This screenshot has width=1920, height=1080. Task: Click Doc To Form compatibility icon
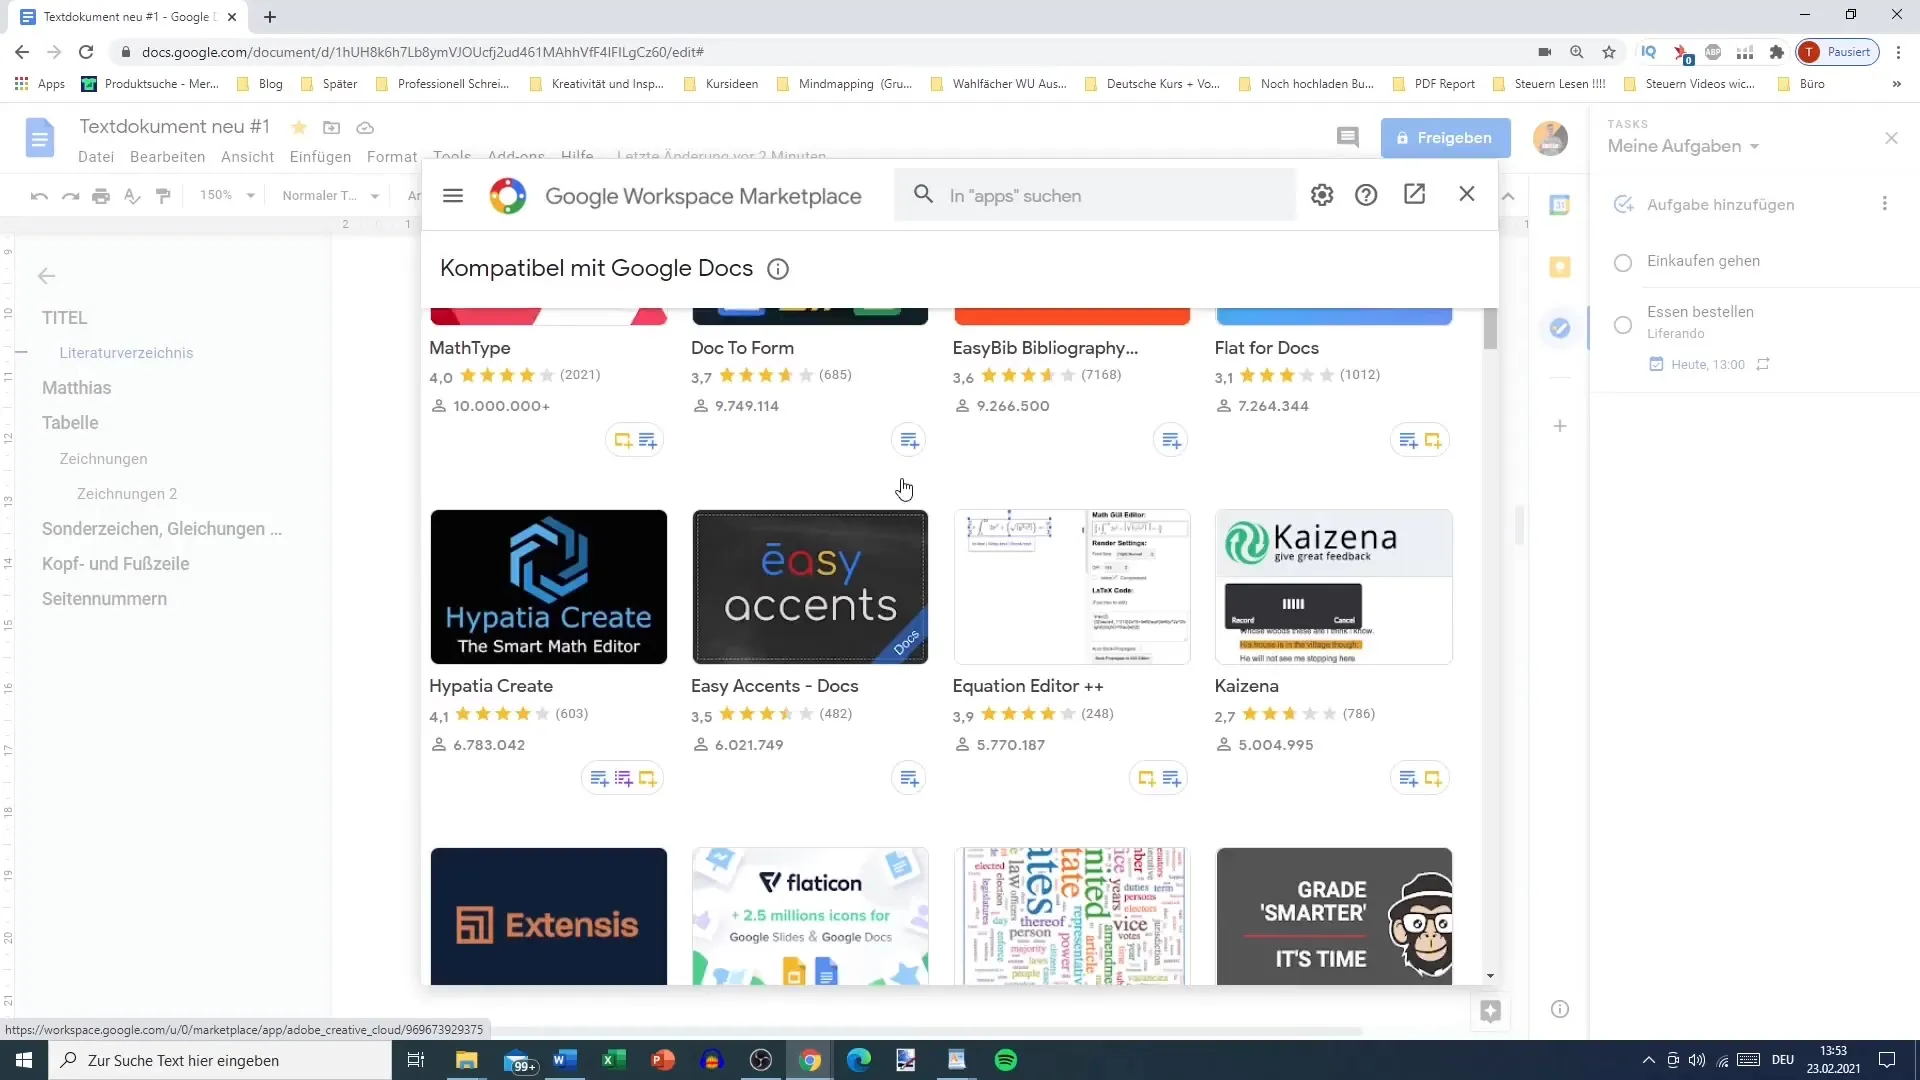point(909,440)
